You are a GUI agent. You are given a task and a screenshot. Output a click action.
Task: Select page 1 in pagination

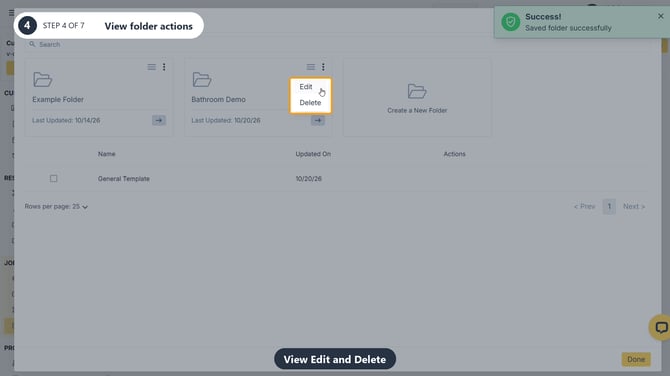coord(609,206)
